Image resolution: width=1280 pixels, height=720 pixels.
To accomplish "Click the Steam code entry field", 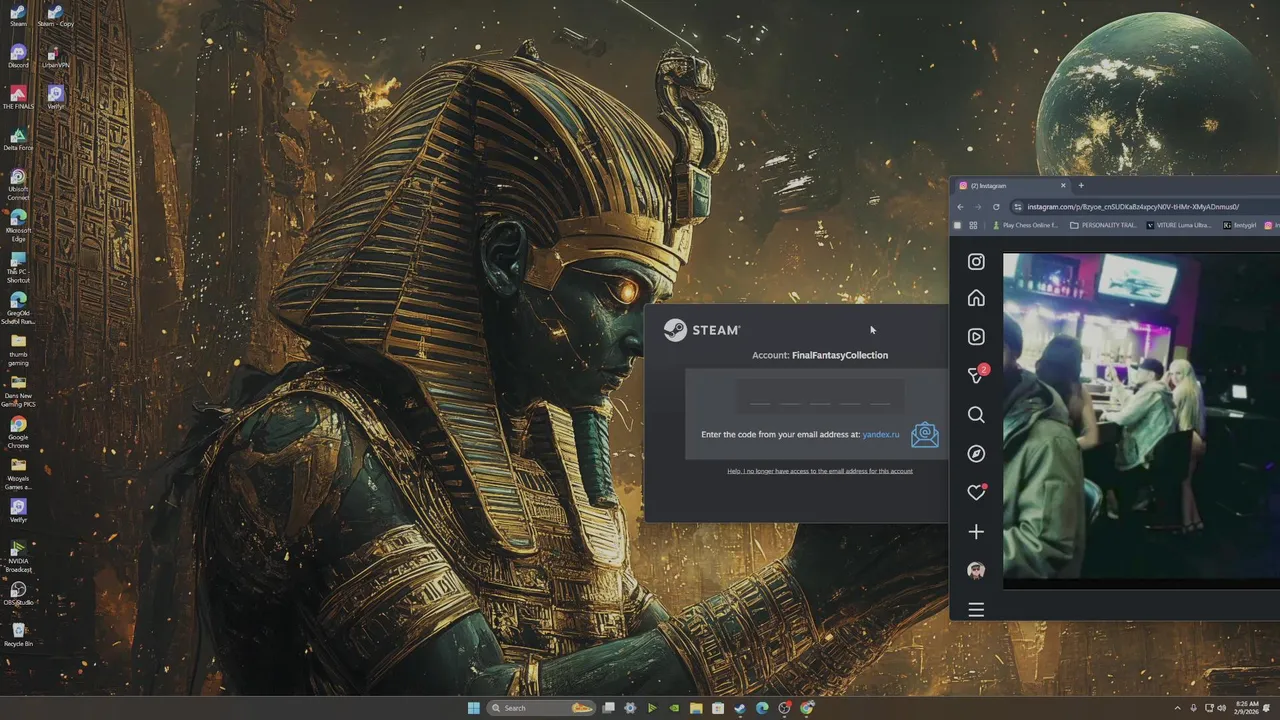I will pos(820,396).
